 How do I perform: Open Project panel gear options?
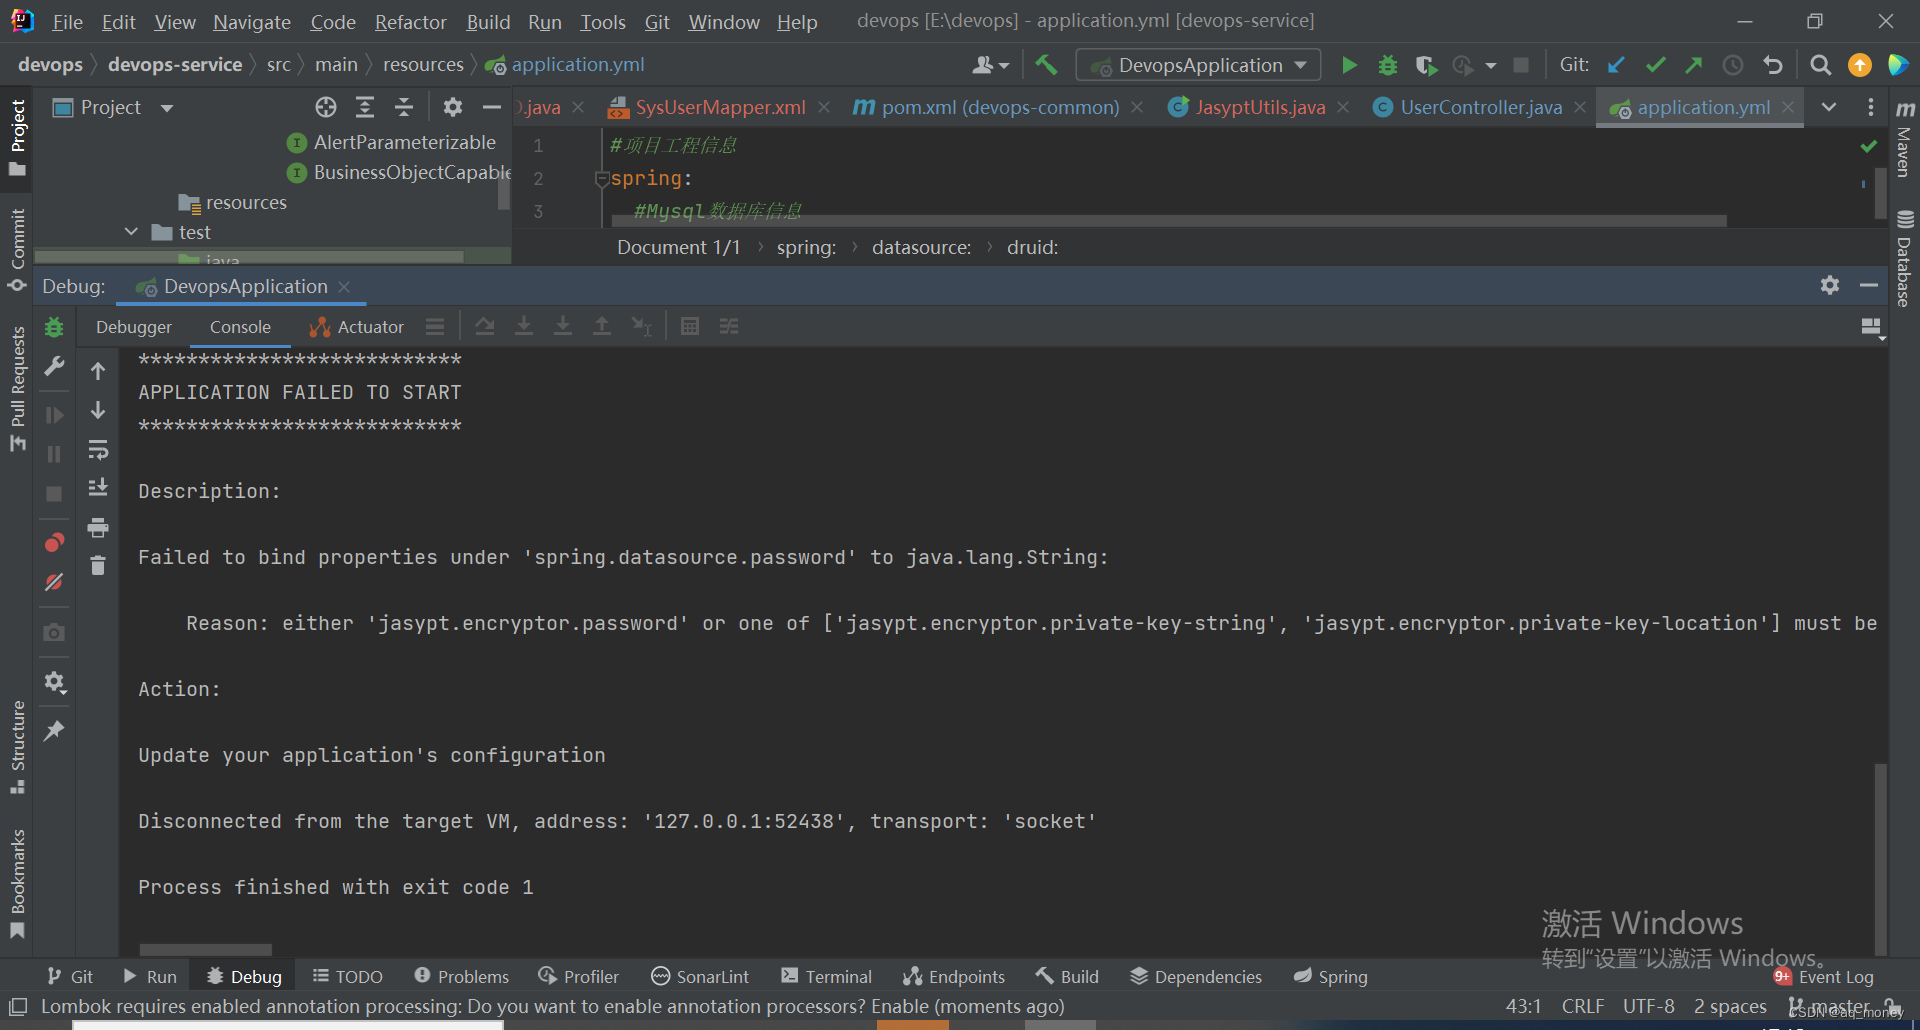click(x=453, y=107)
